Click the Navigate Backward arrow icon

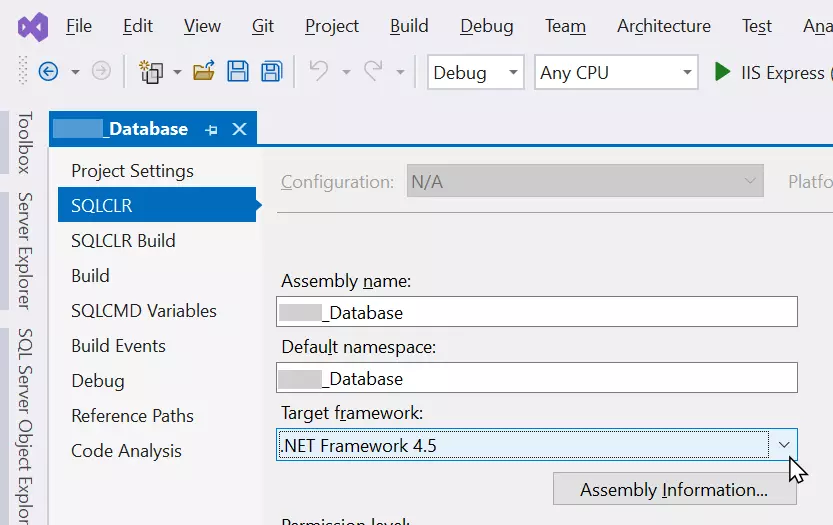(48, 71)
